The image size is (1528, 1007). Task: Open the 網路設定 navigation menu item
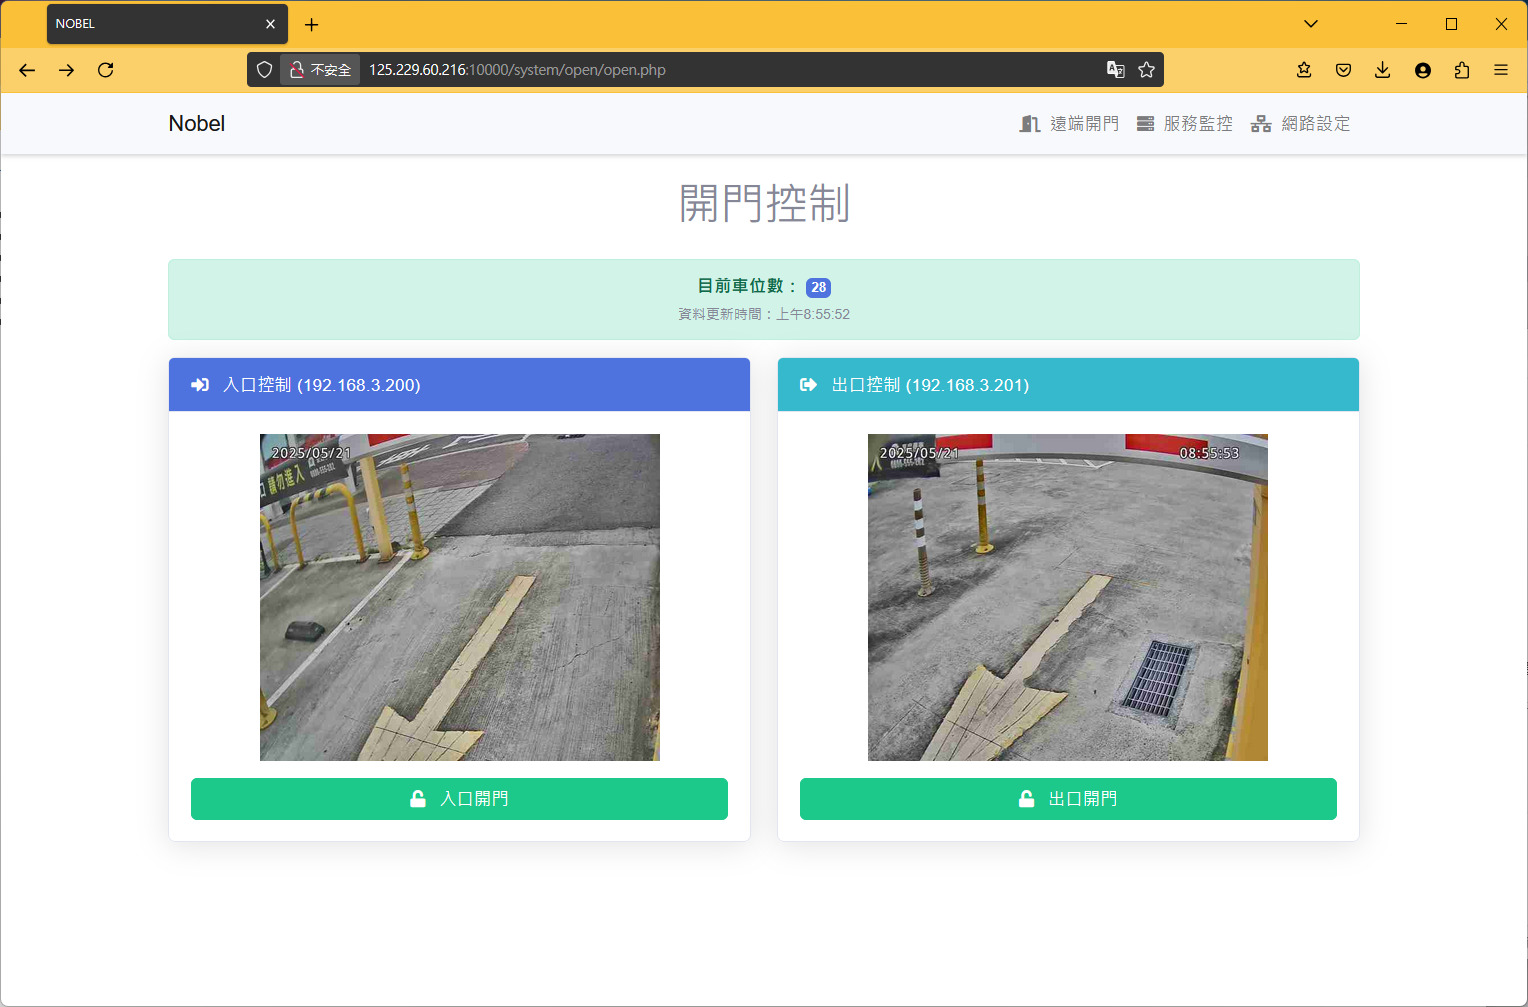tap(1301, 123)
